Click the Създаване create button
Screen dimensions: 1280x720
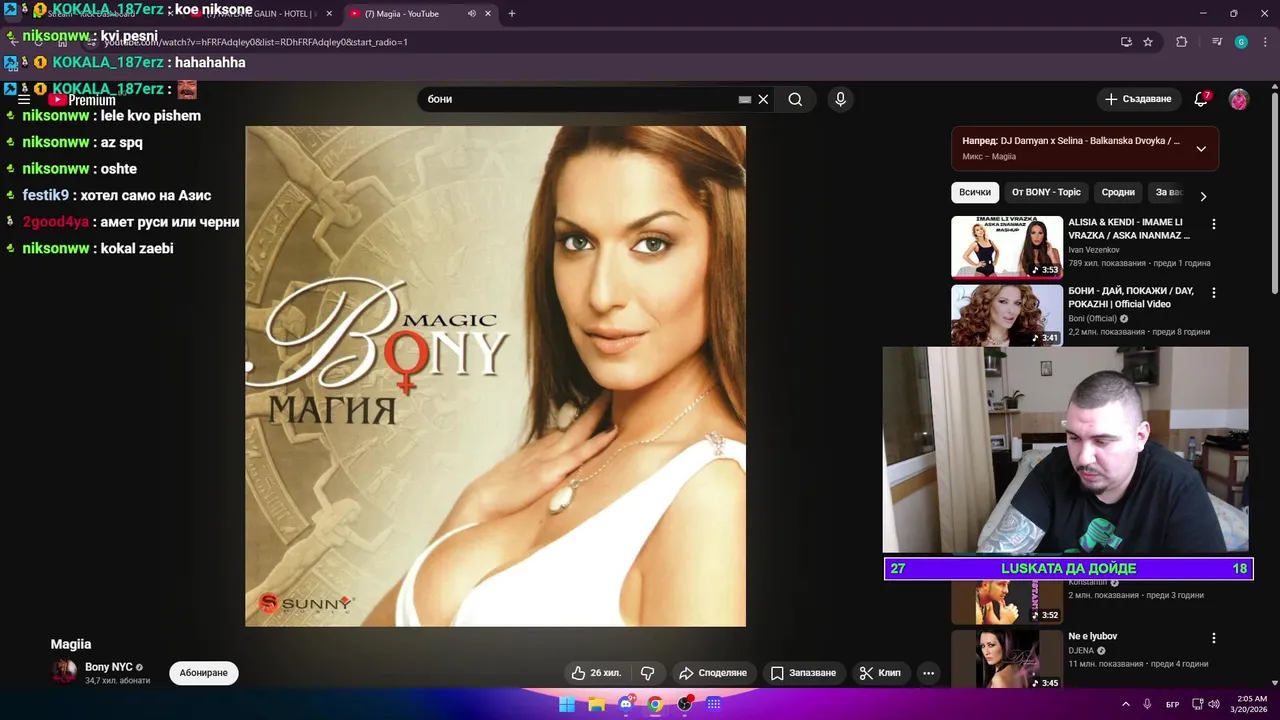pyautogui.click(x=1137, y=99)
